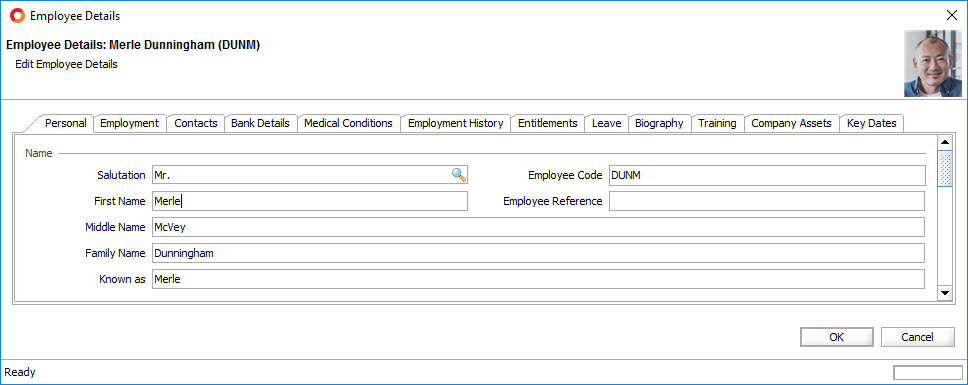Screen dimensions: 968x385
Task: Click the Family Name field with Dunningham
Action: coord(538,253)
